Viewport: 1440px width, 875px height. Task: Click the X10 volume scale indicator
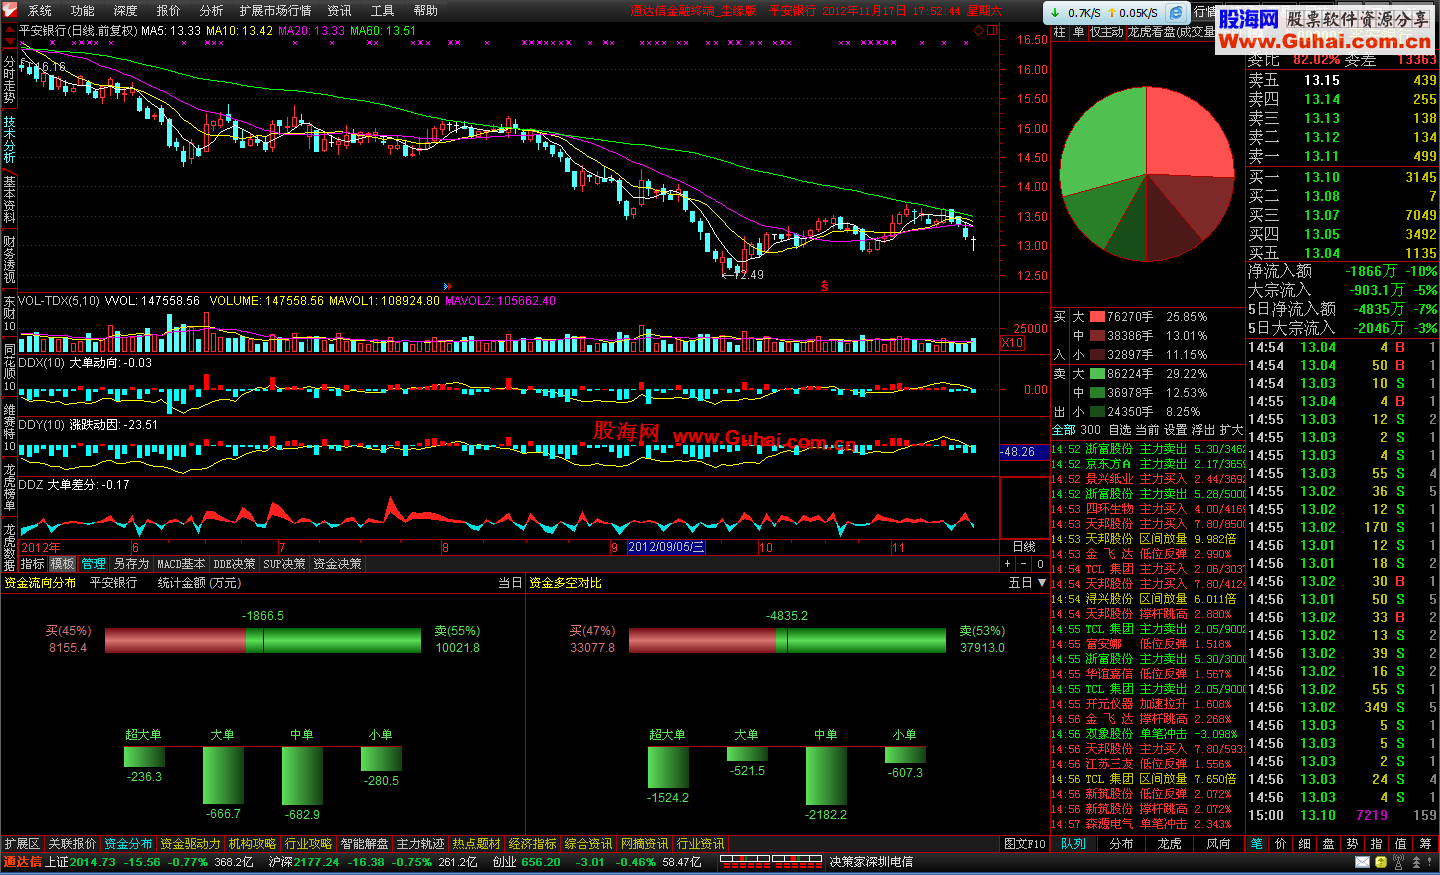click(1012, 343)
